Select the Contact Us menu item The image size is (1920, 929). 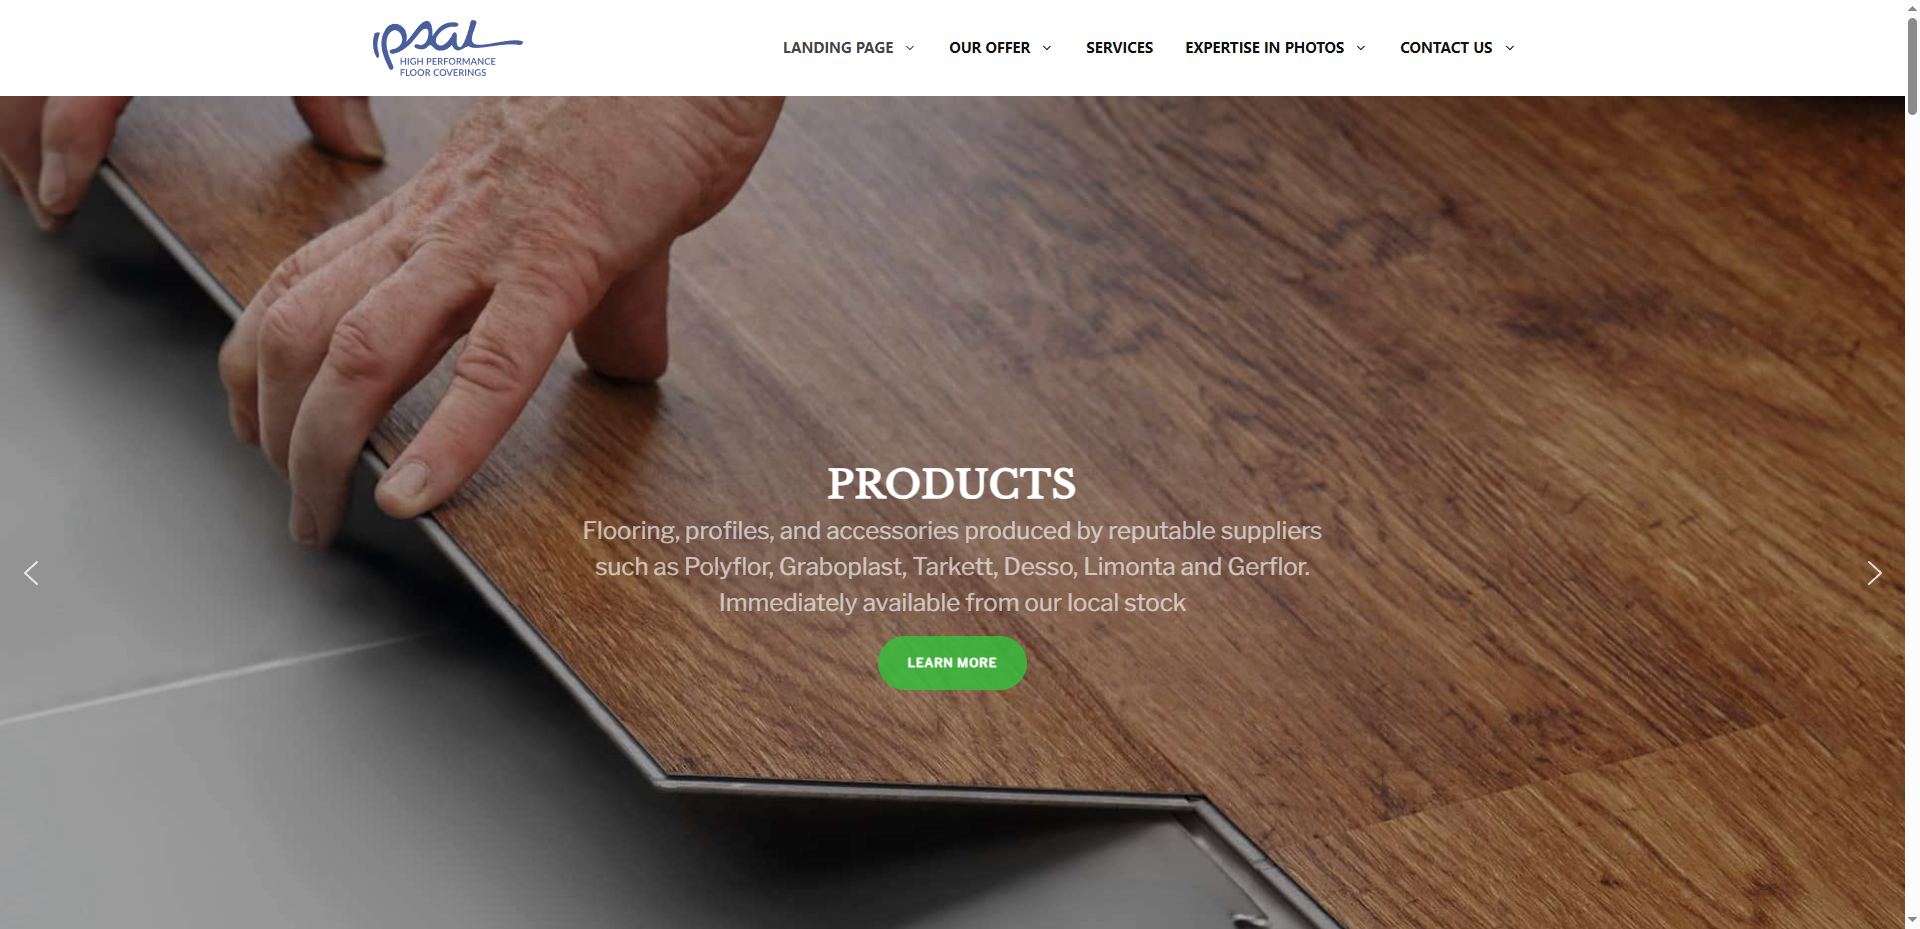coord(1446,48)
